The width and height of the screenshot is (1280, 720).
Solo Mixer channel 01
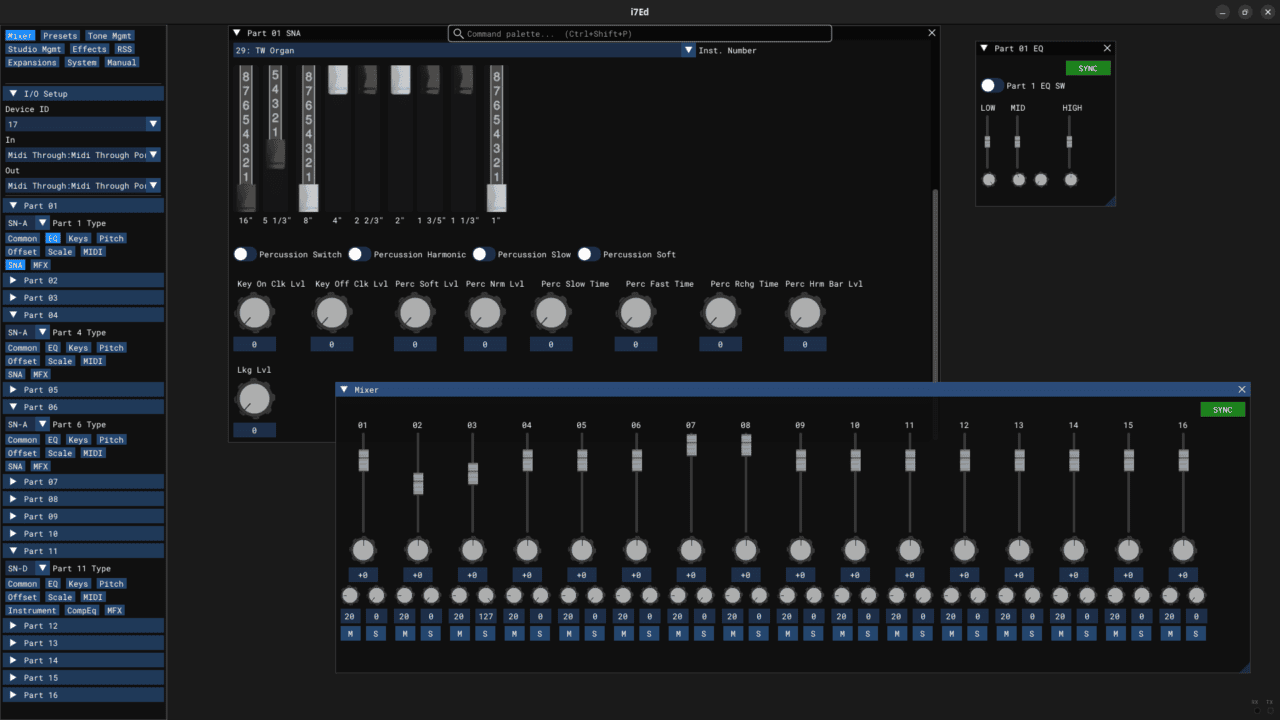376,633
